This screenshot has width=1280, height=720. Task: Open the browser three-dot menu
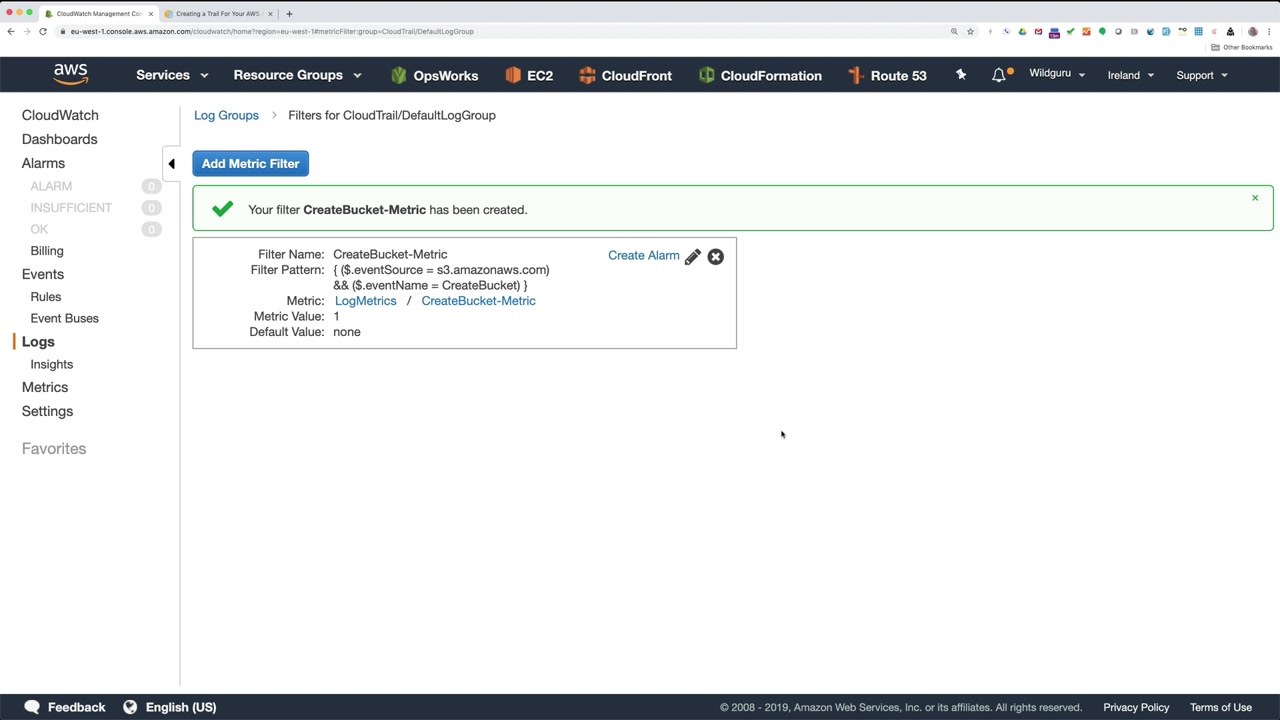tap(1269, 31)
